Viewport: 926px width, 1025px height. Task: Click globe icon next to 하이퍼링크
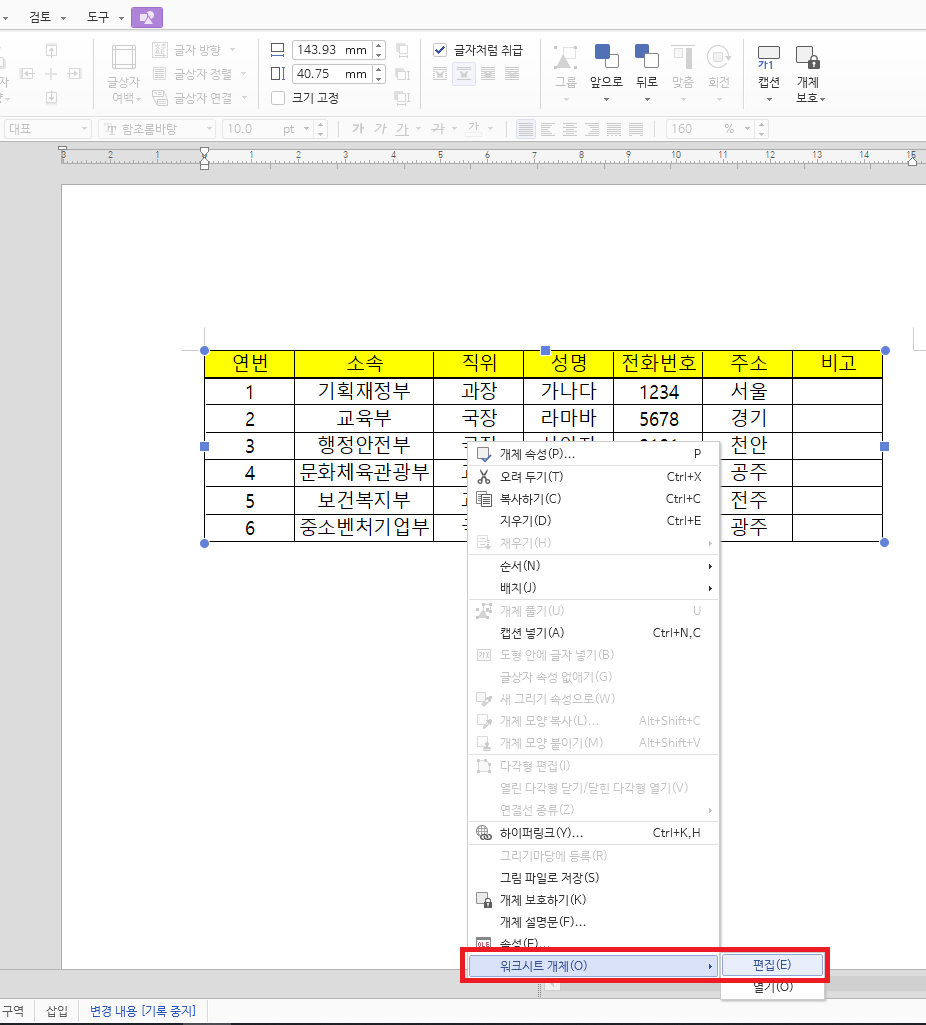[484, 833]
